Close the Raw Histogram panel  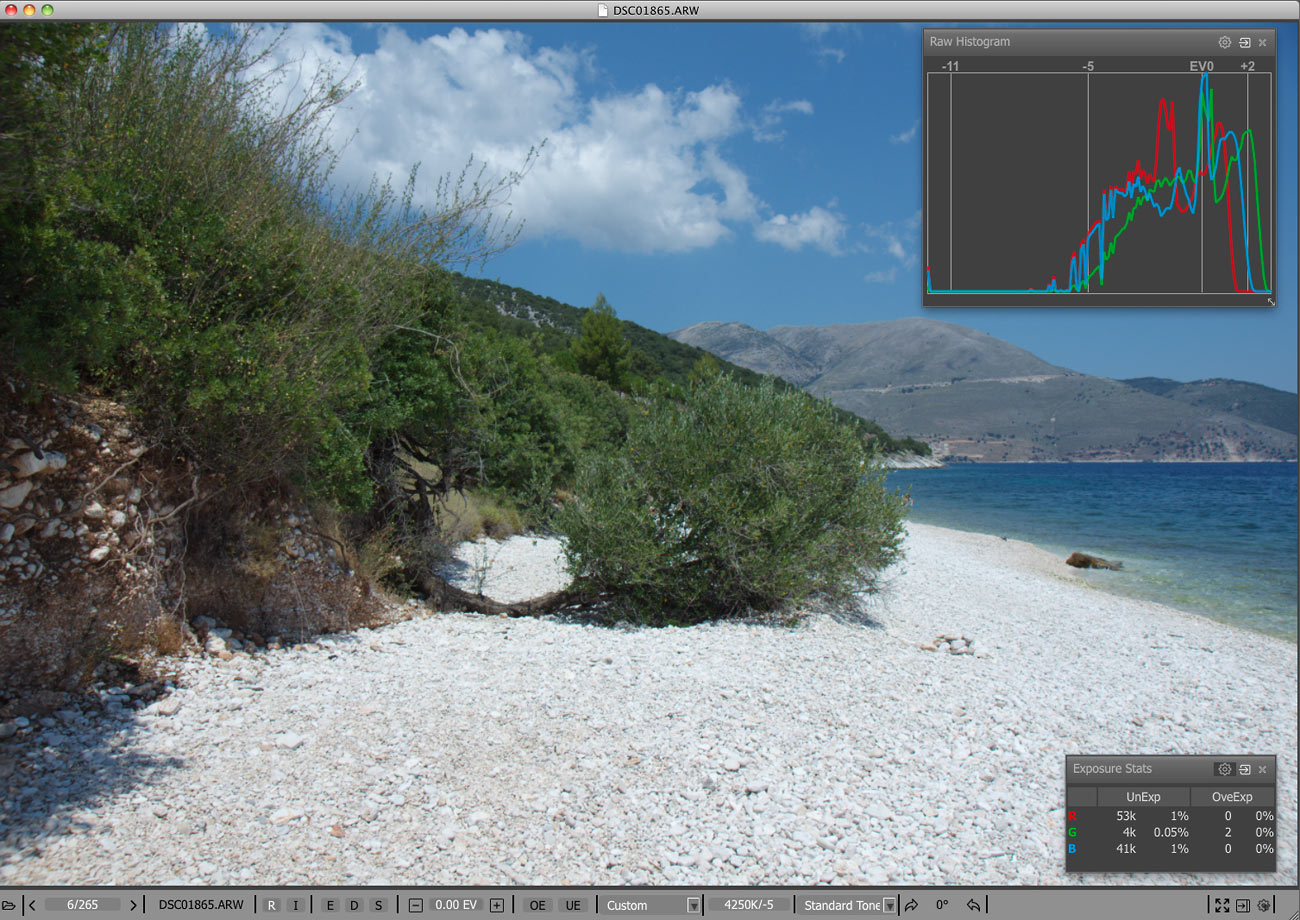coord(1262,42)
